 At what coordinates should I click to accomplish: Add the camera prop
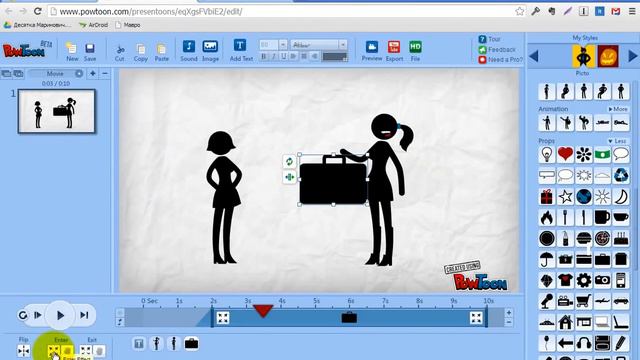tap(602, 280)
